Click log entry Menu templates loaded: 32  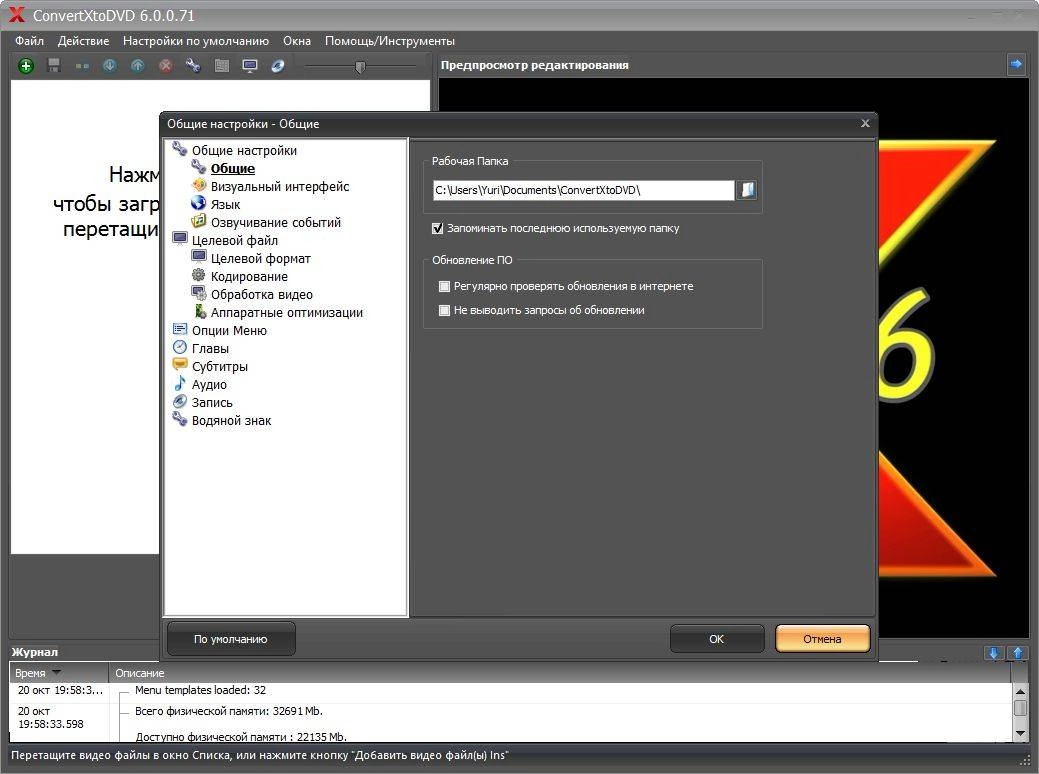click(200, 690)
